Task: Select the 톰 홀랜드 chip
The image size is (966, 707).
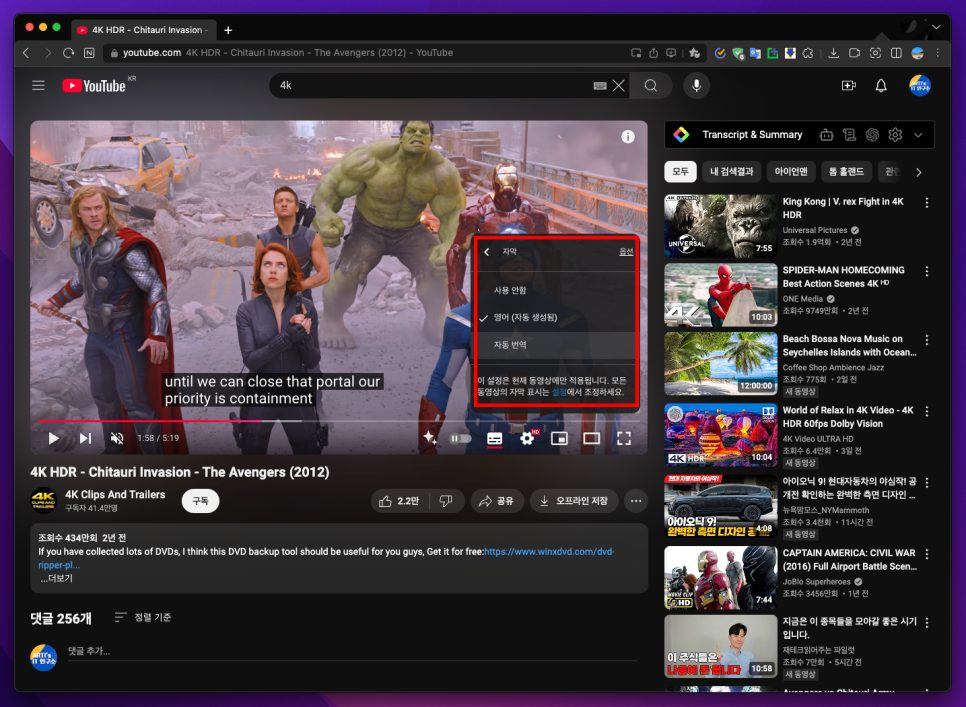Action: (846, 172)
